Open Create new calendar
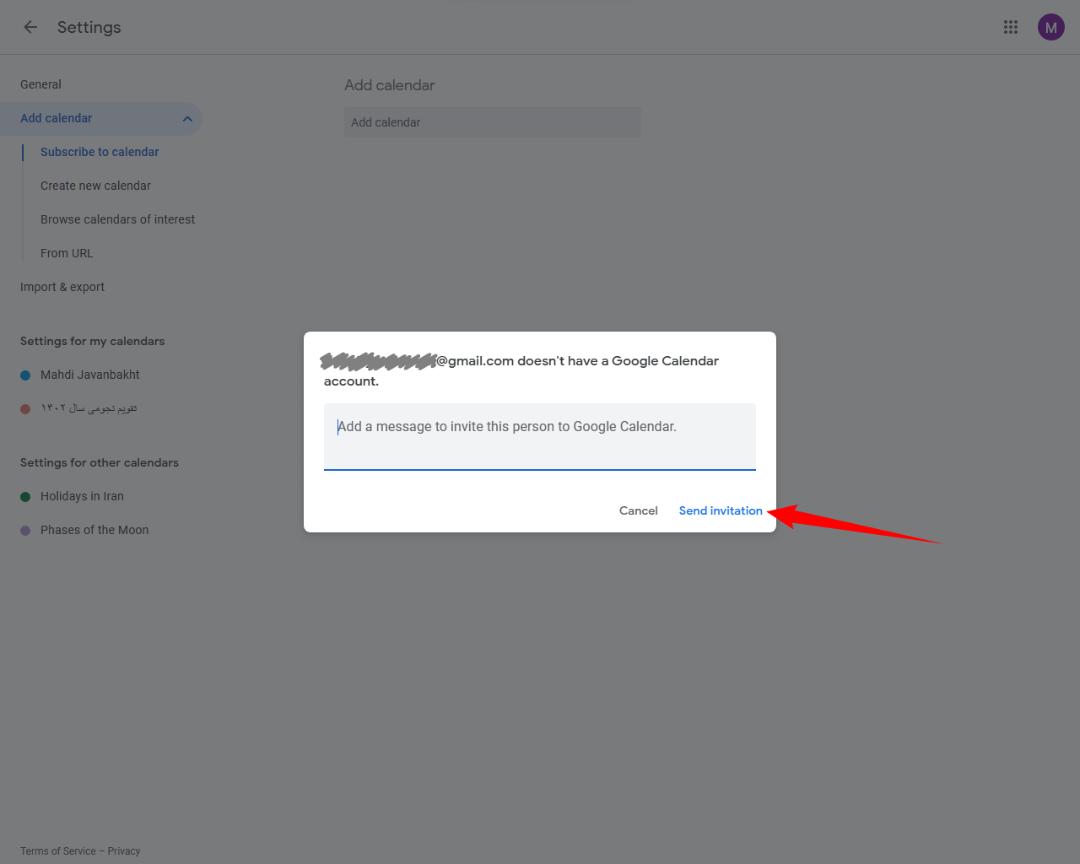The image size is (1080, 864). pyautogui.click(x=95, y=185)
